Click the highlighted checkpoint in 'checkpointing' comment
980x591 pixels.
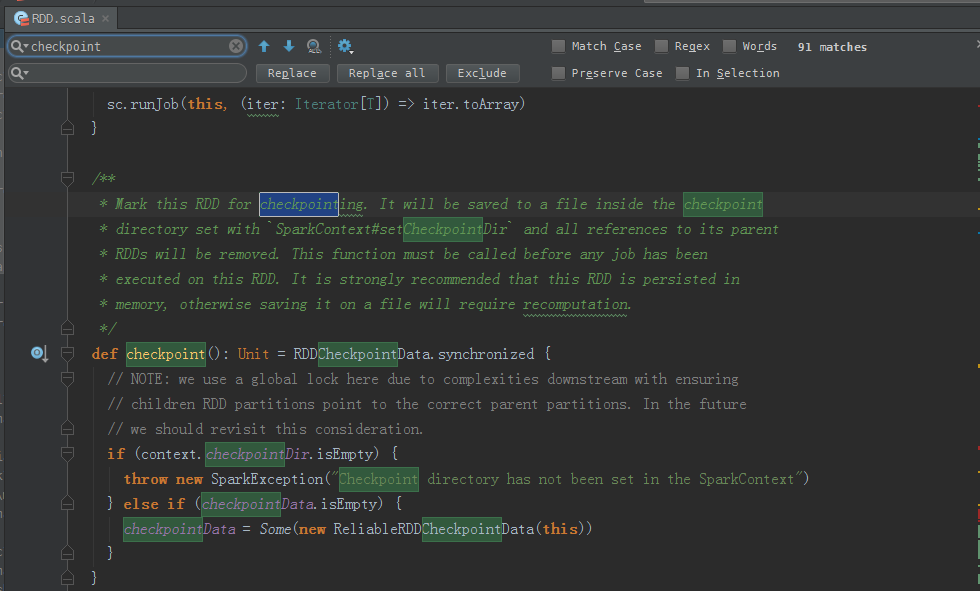(299, 204)
